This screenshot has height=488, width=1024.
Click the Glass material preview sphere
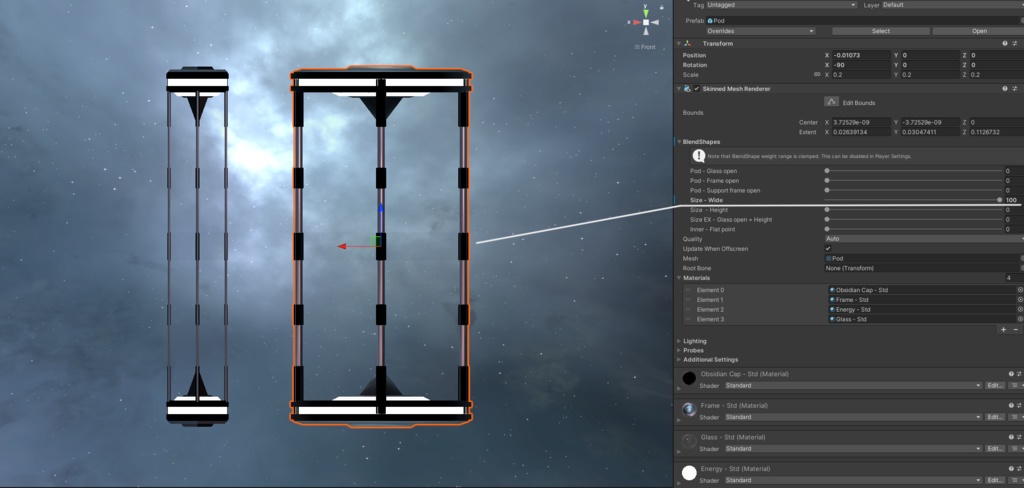pyautogui.click(x=689, y=441)
